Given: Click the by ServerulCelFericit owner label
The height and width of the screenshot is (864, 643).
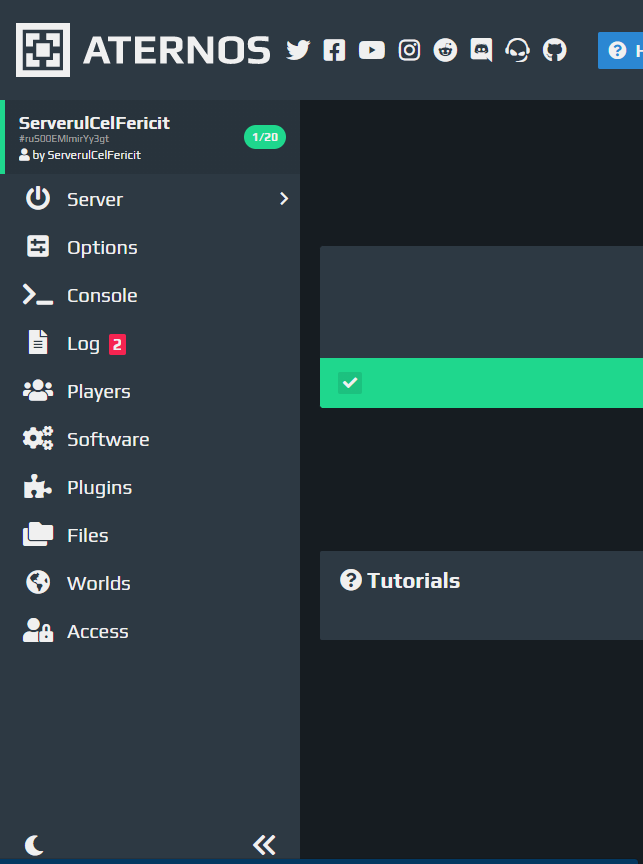Looking at the screenshot, I should coord(80,155).
